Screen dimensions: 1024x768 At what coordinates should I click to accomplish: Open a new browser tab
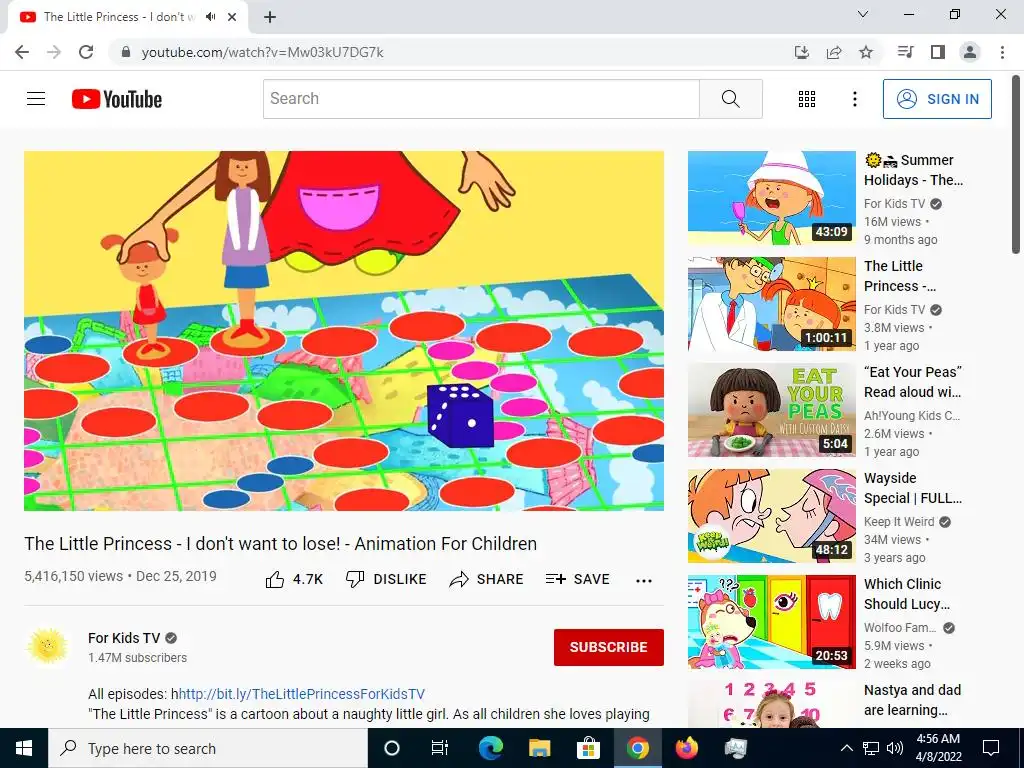[x=270, y=17]
